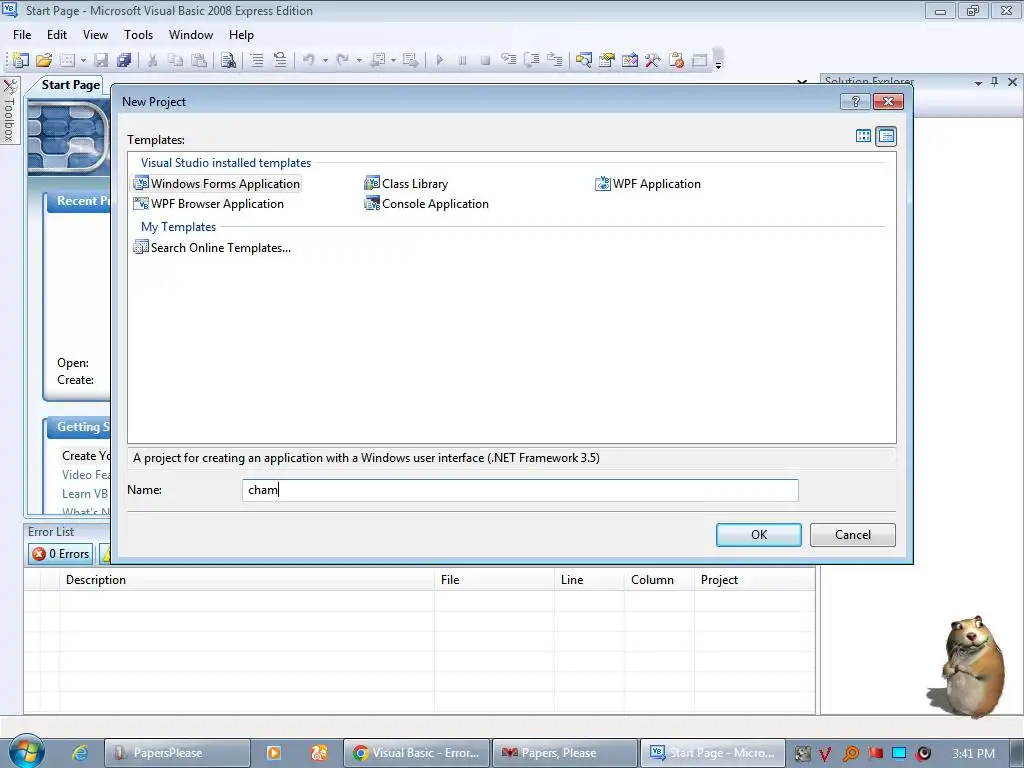Viewport: 1024px width, 768px height.
Task: Click the taskbar clock showing 3:41 PM
Action: point(973,754)
